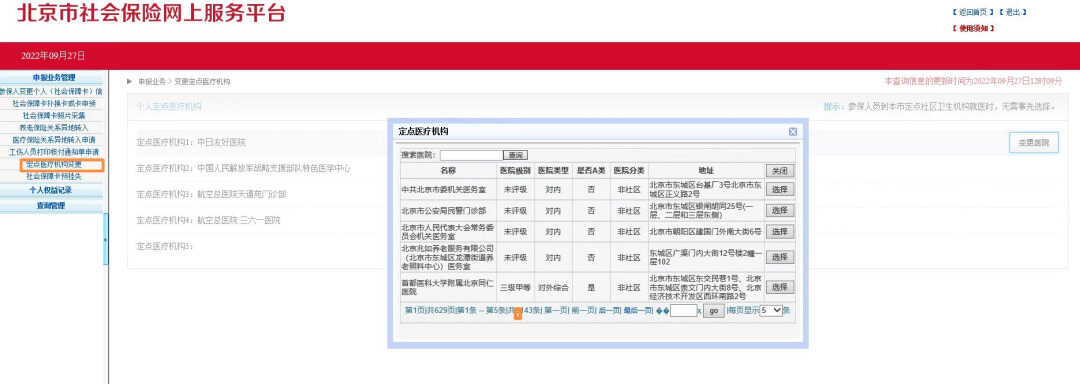Open the 每页显示 rows-per-page dropdown
The width and height of the screenshot is (1080, 384).
pyautogui.click(x=771, y=310)
